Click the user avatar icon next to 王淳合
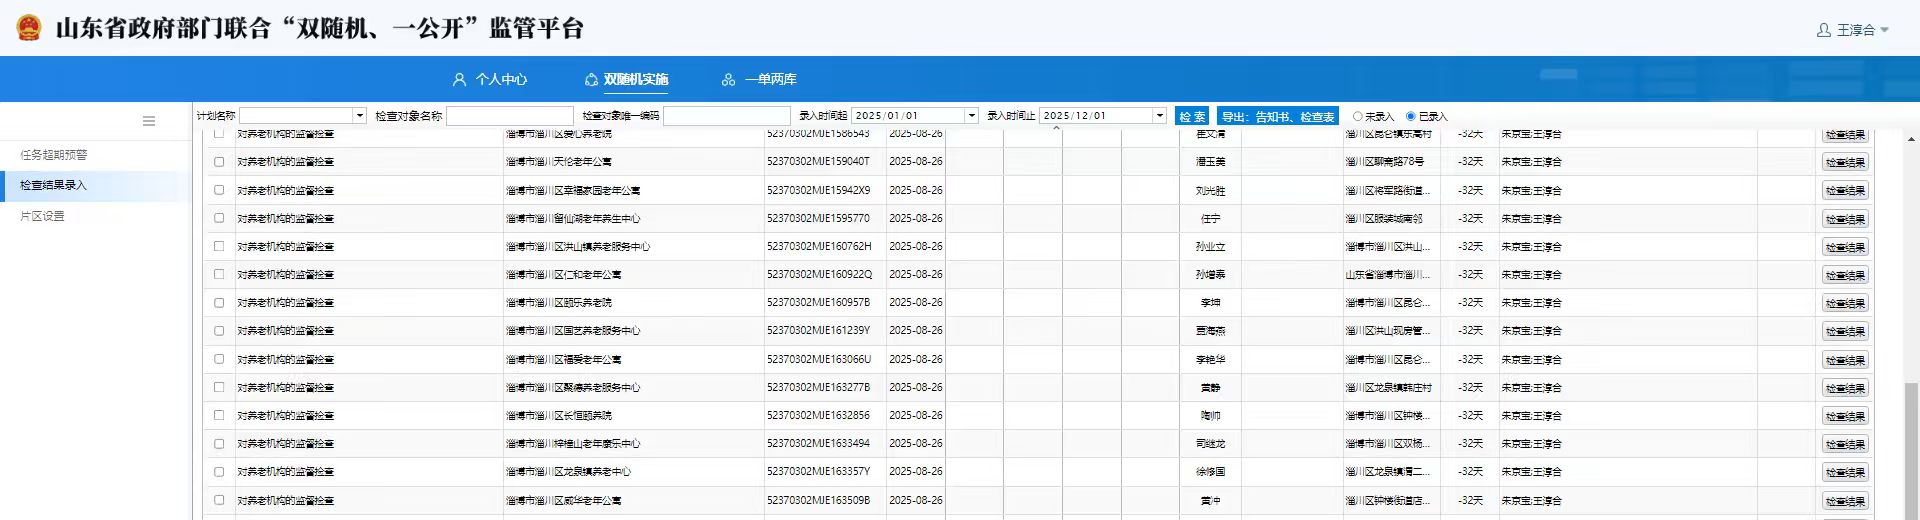 1823,30
